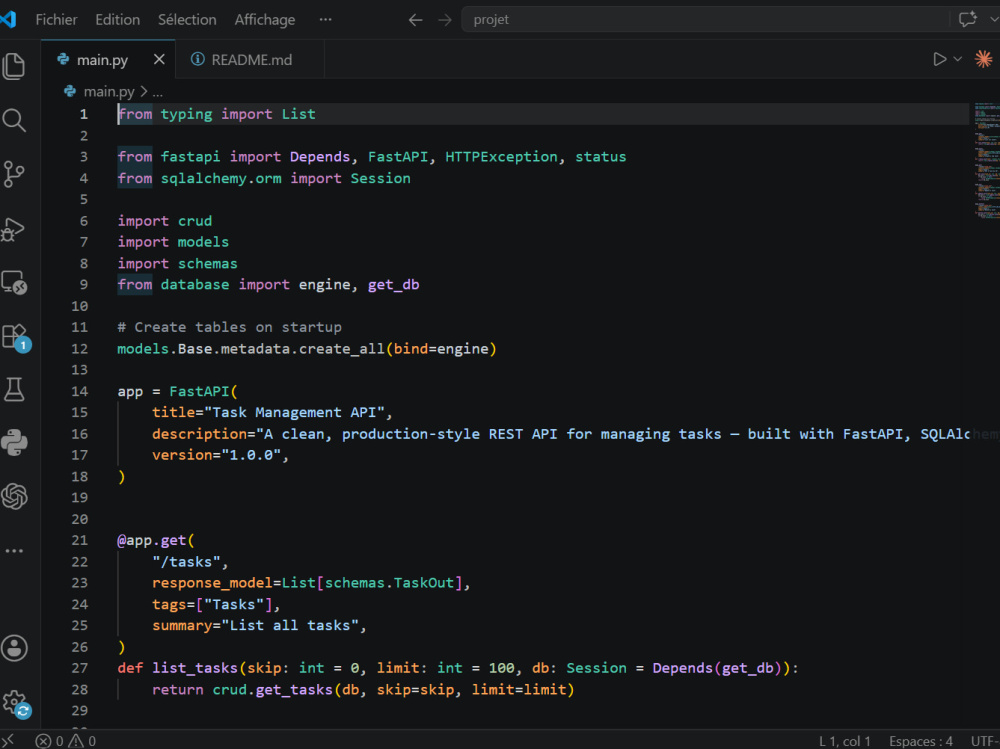The width and height of the screenshot is (1000, 749).
Task: Click main.py in the breadcrumb
Action: (109, 92)
